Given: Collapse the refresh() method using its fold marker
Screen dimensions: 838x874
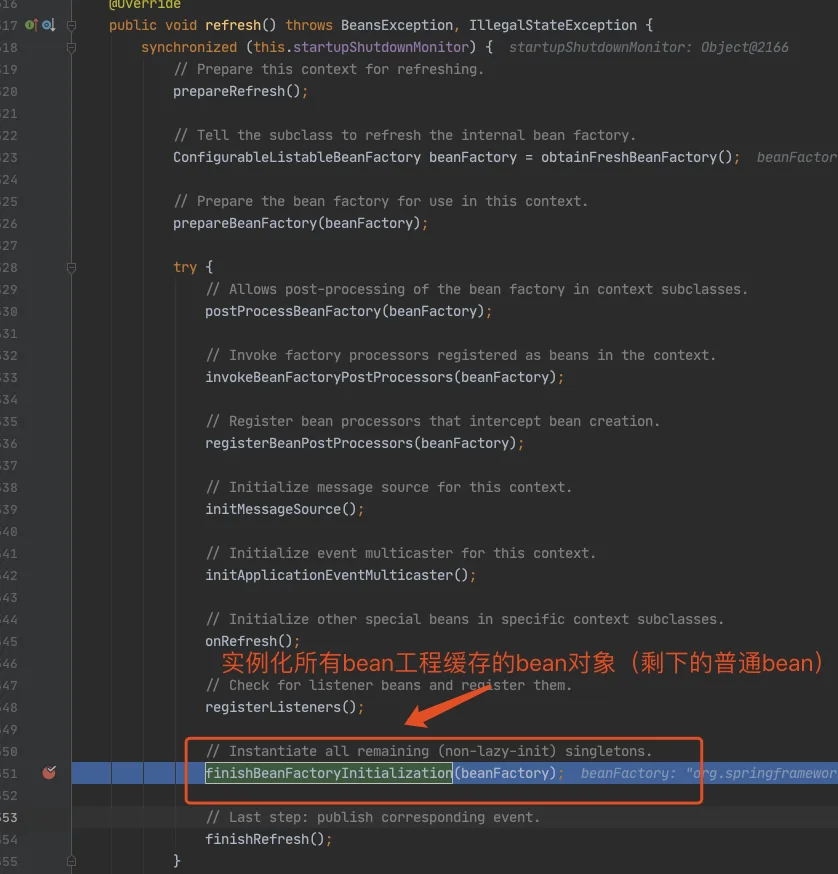Looking at the screenshot, I should coord(71,25).
